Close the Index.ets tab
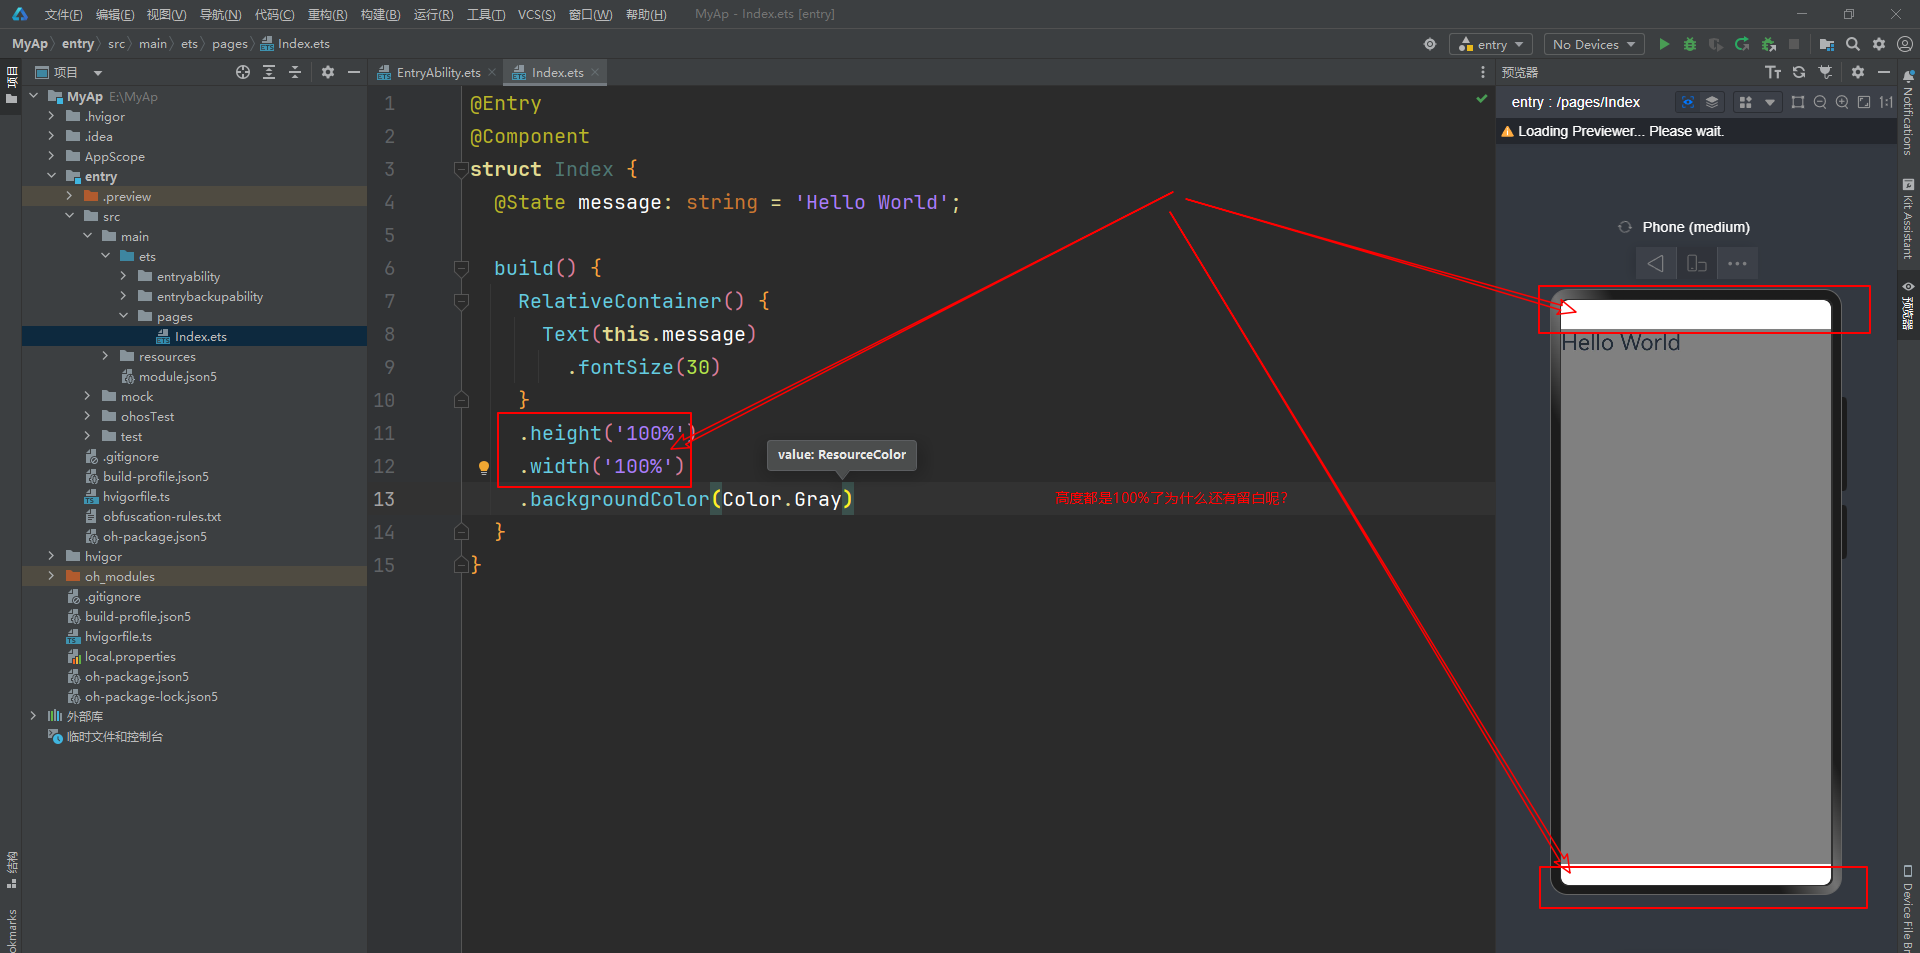Viewport: 1920px width, 953px height. (595, 72)
